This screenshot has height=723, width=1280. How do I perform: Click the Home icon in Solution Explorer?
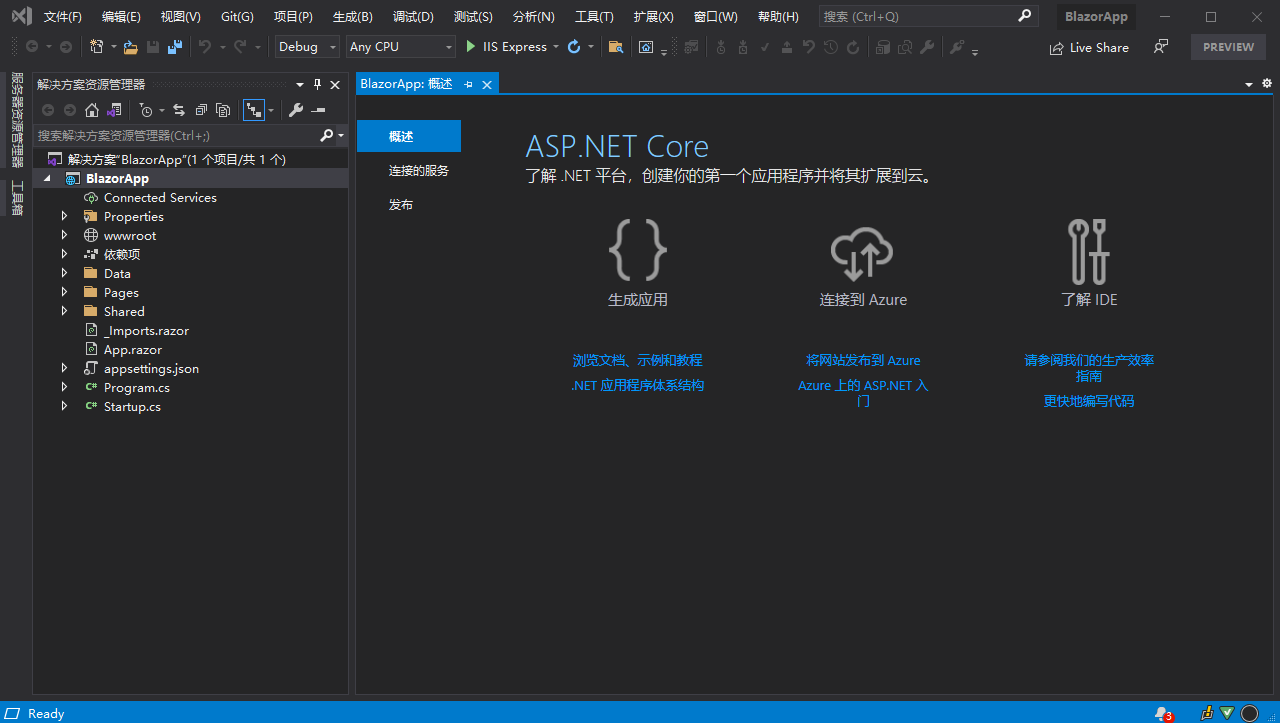point(92,110)
